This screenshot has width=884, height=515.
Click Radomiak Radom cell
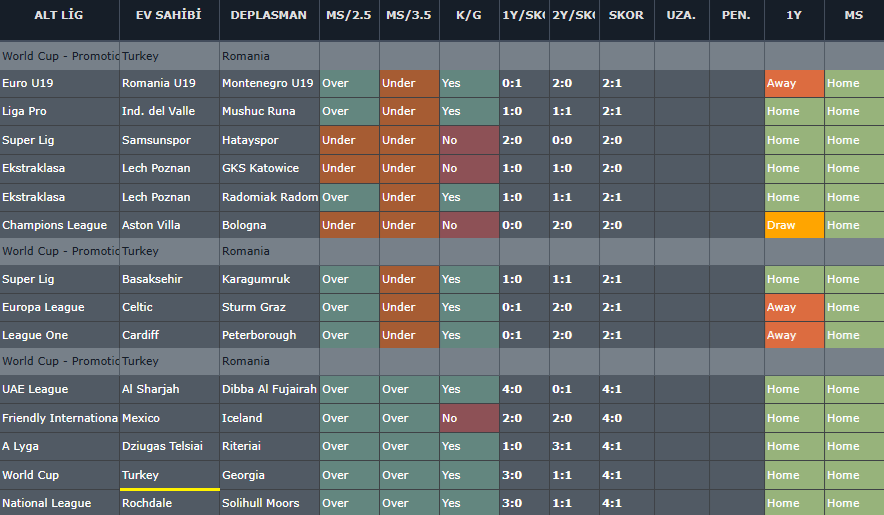[x=269, y=197]
